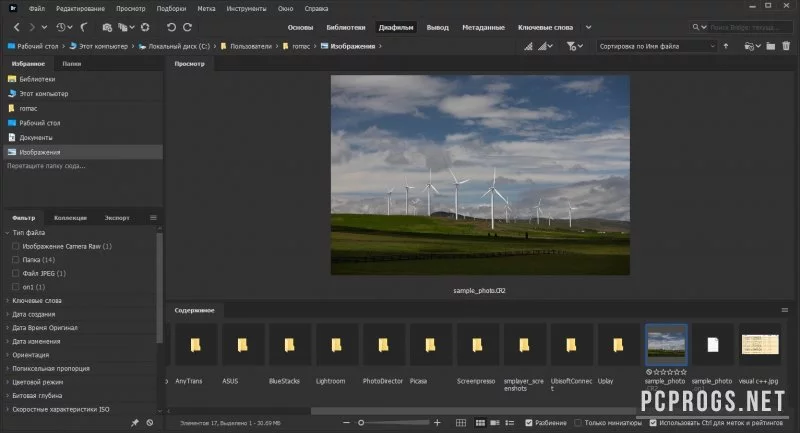Open recent files clock icon
The image size is (800, 433).
pyautogui.click(x=61, y=27)
